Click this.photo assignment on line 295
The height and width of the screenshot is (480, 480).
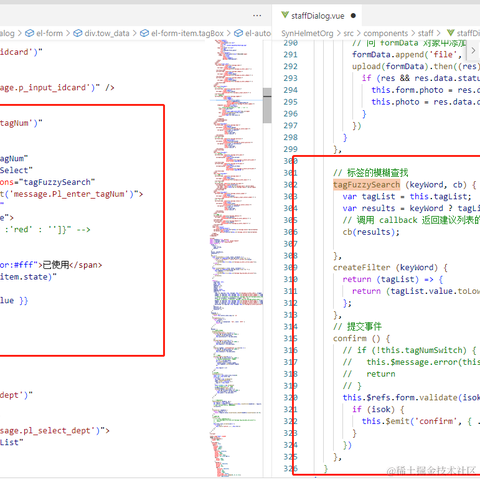pos(395,102)
